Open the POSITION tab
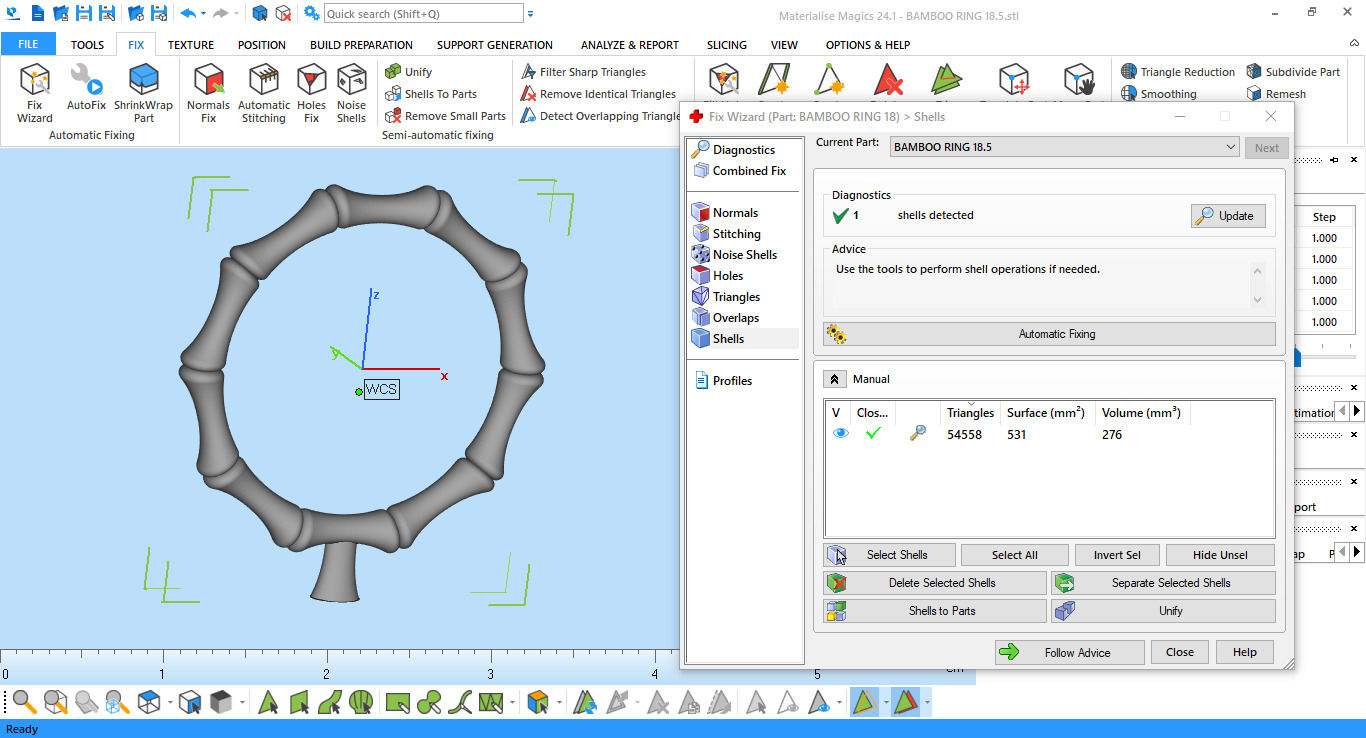Screen dimensions: 1366x738 click(x=262, y=45)
